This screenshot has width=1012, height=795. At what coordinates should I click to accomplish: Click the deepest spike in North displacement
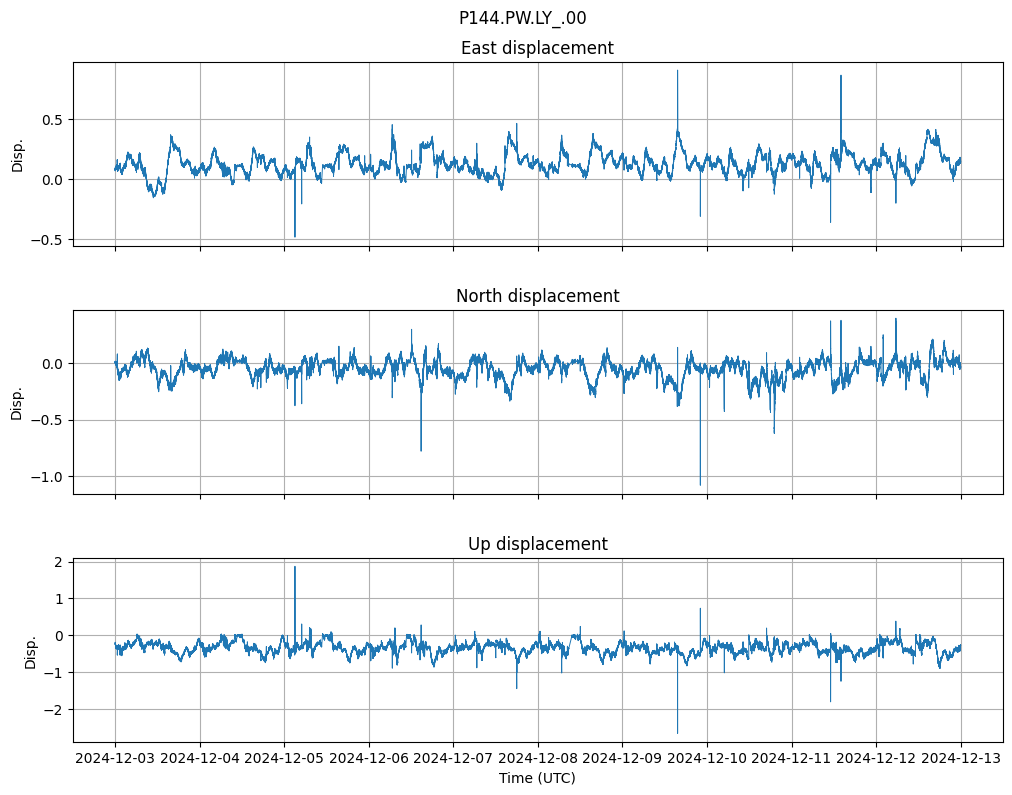pos(700,484)
